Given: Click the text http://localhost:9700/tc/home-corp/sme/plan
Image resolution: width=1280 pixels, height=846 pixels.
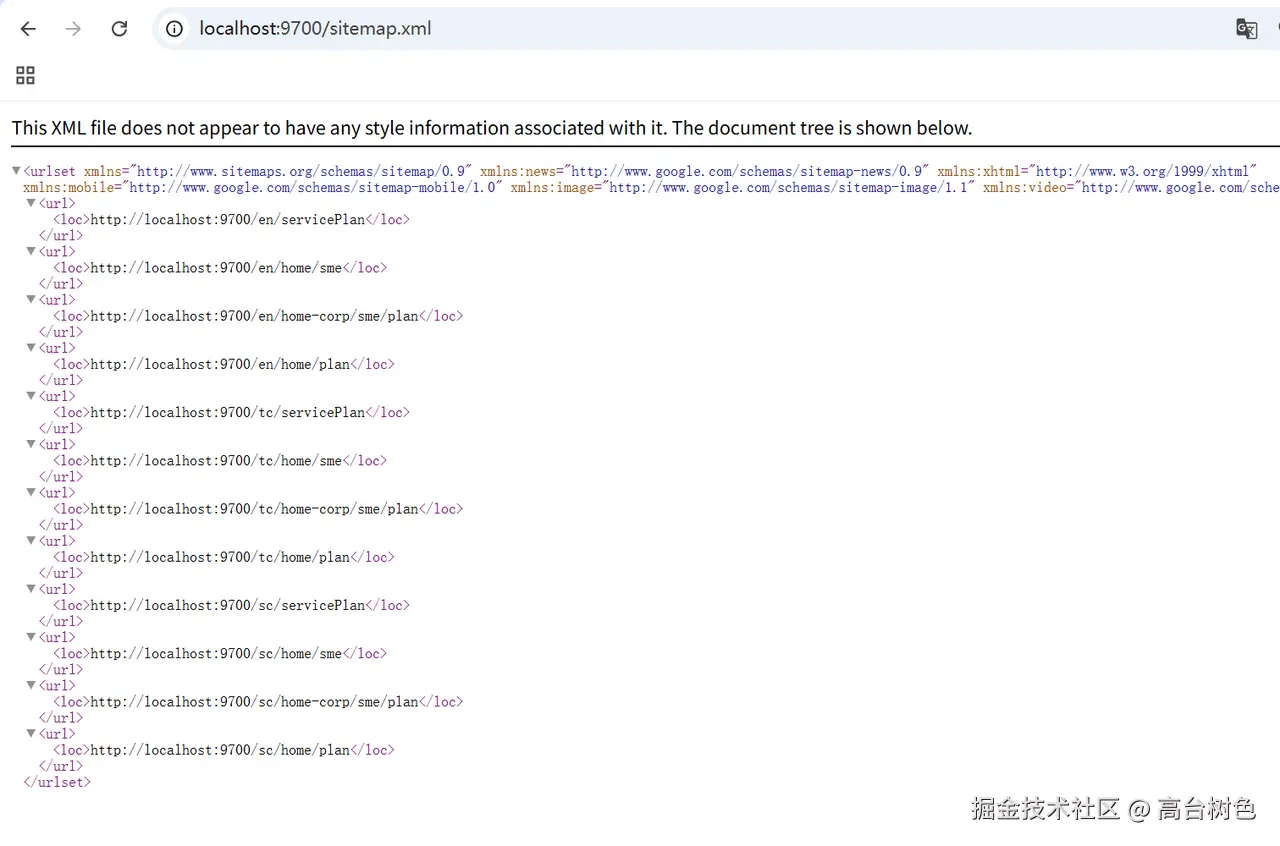Looking at the screenshot, I should (x=255, y=509).
